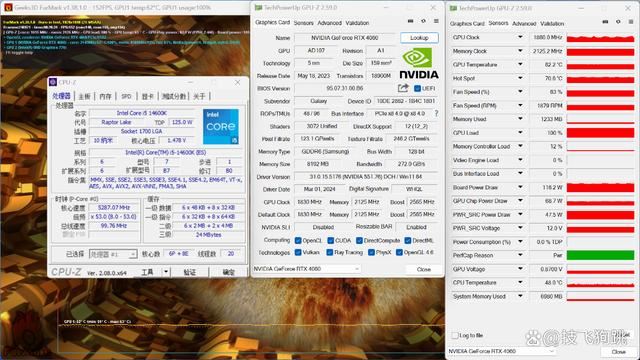Click the 确定 button in CPU-Z

(228, 272)
